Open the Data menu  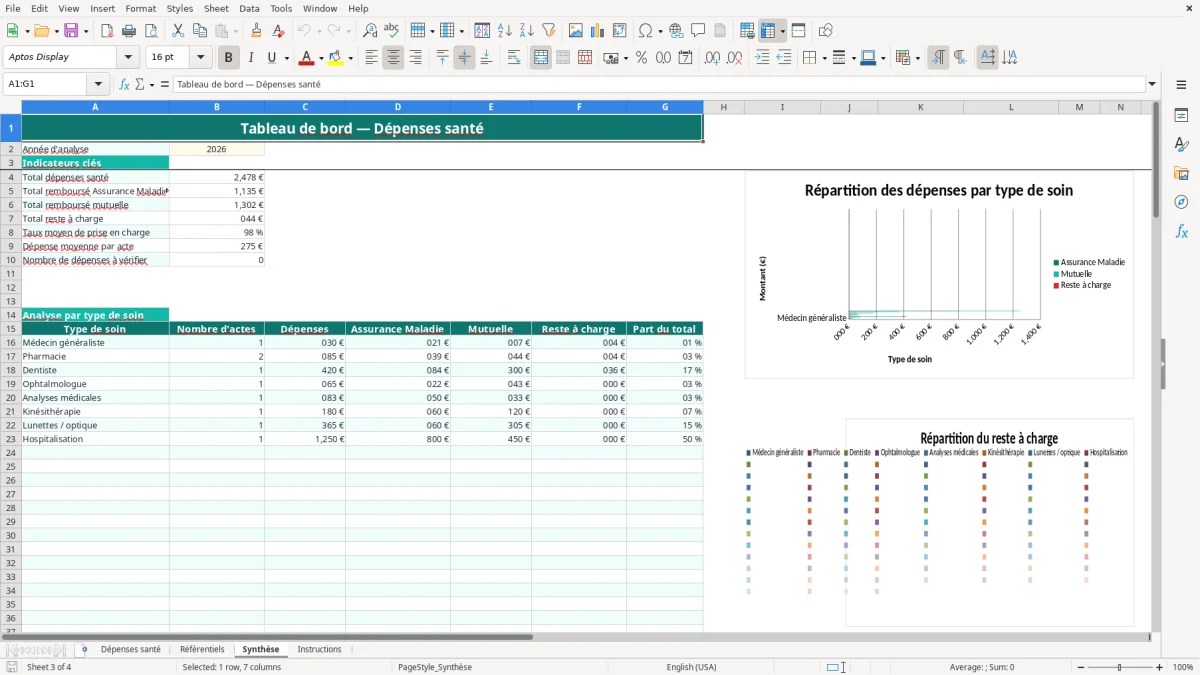[x=249, y=8]
